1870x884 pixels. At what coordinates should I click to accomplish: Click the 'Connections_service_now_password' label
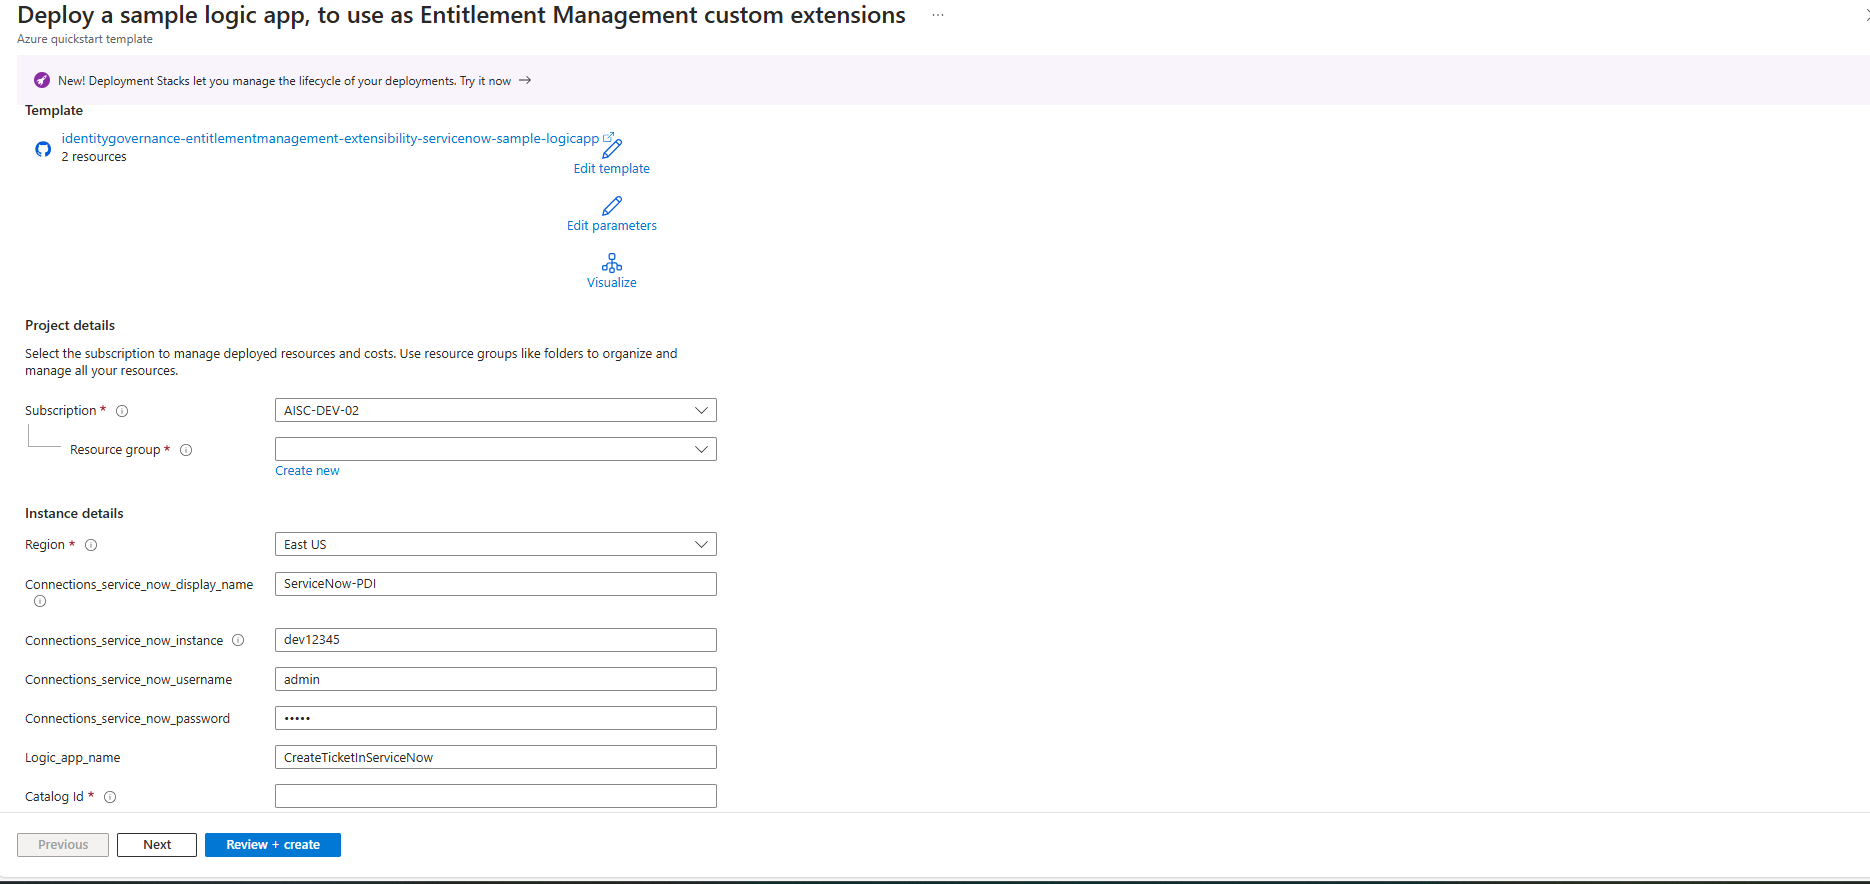(128, 719)
